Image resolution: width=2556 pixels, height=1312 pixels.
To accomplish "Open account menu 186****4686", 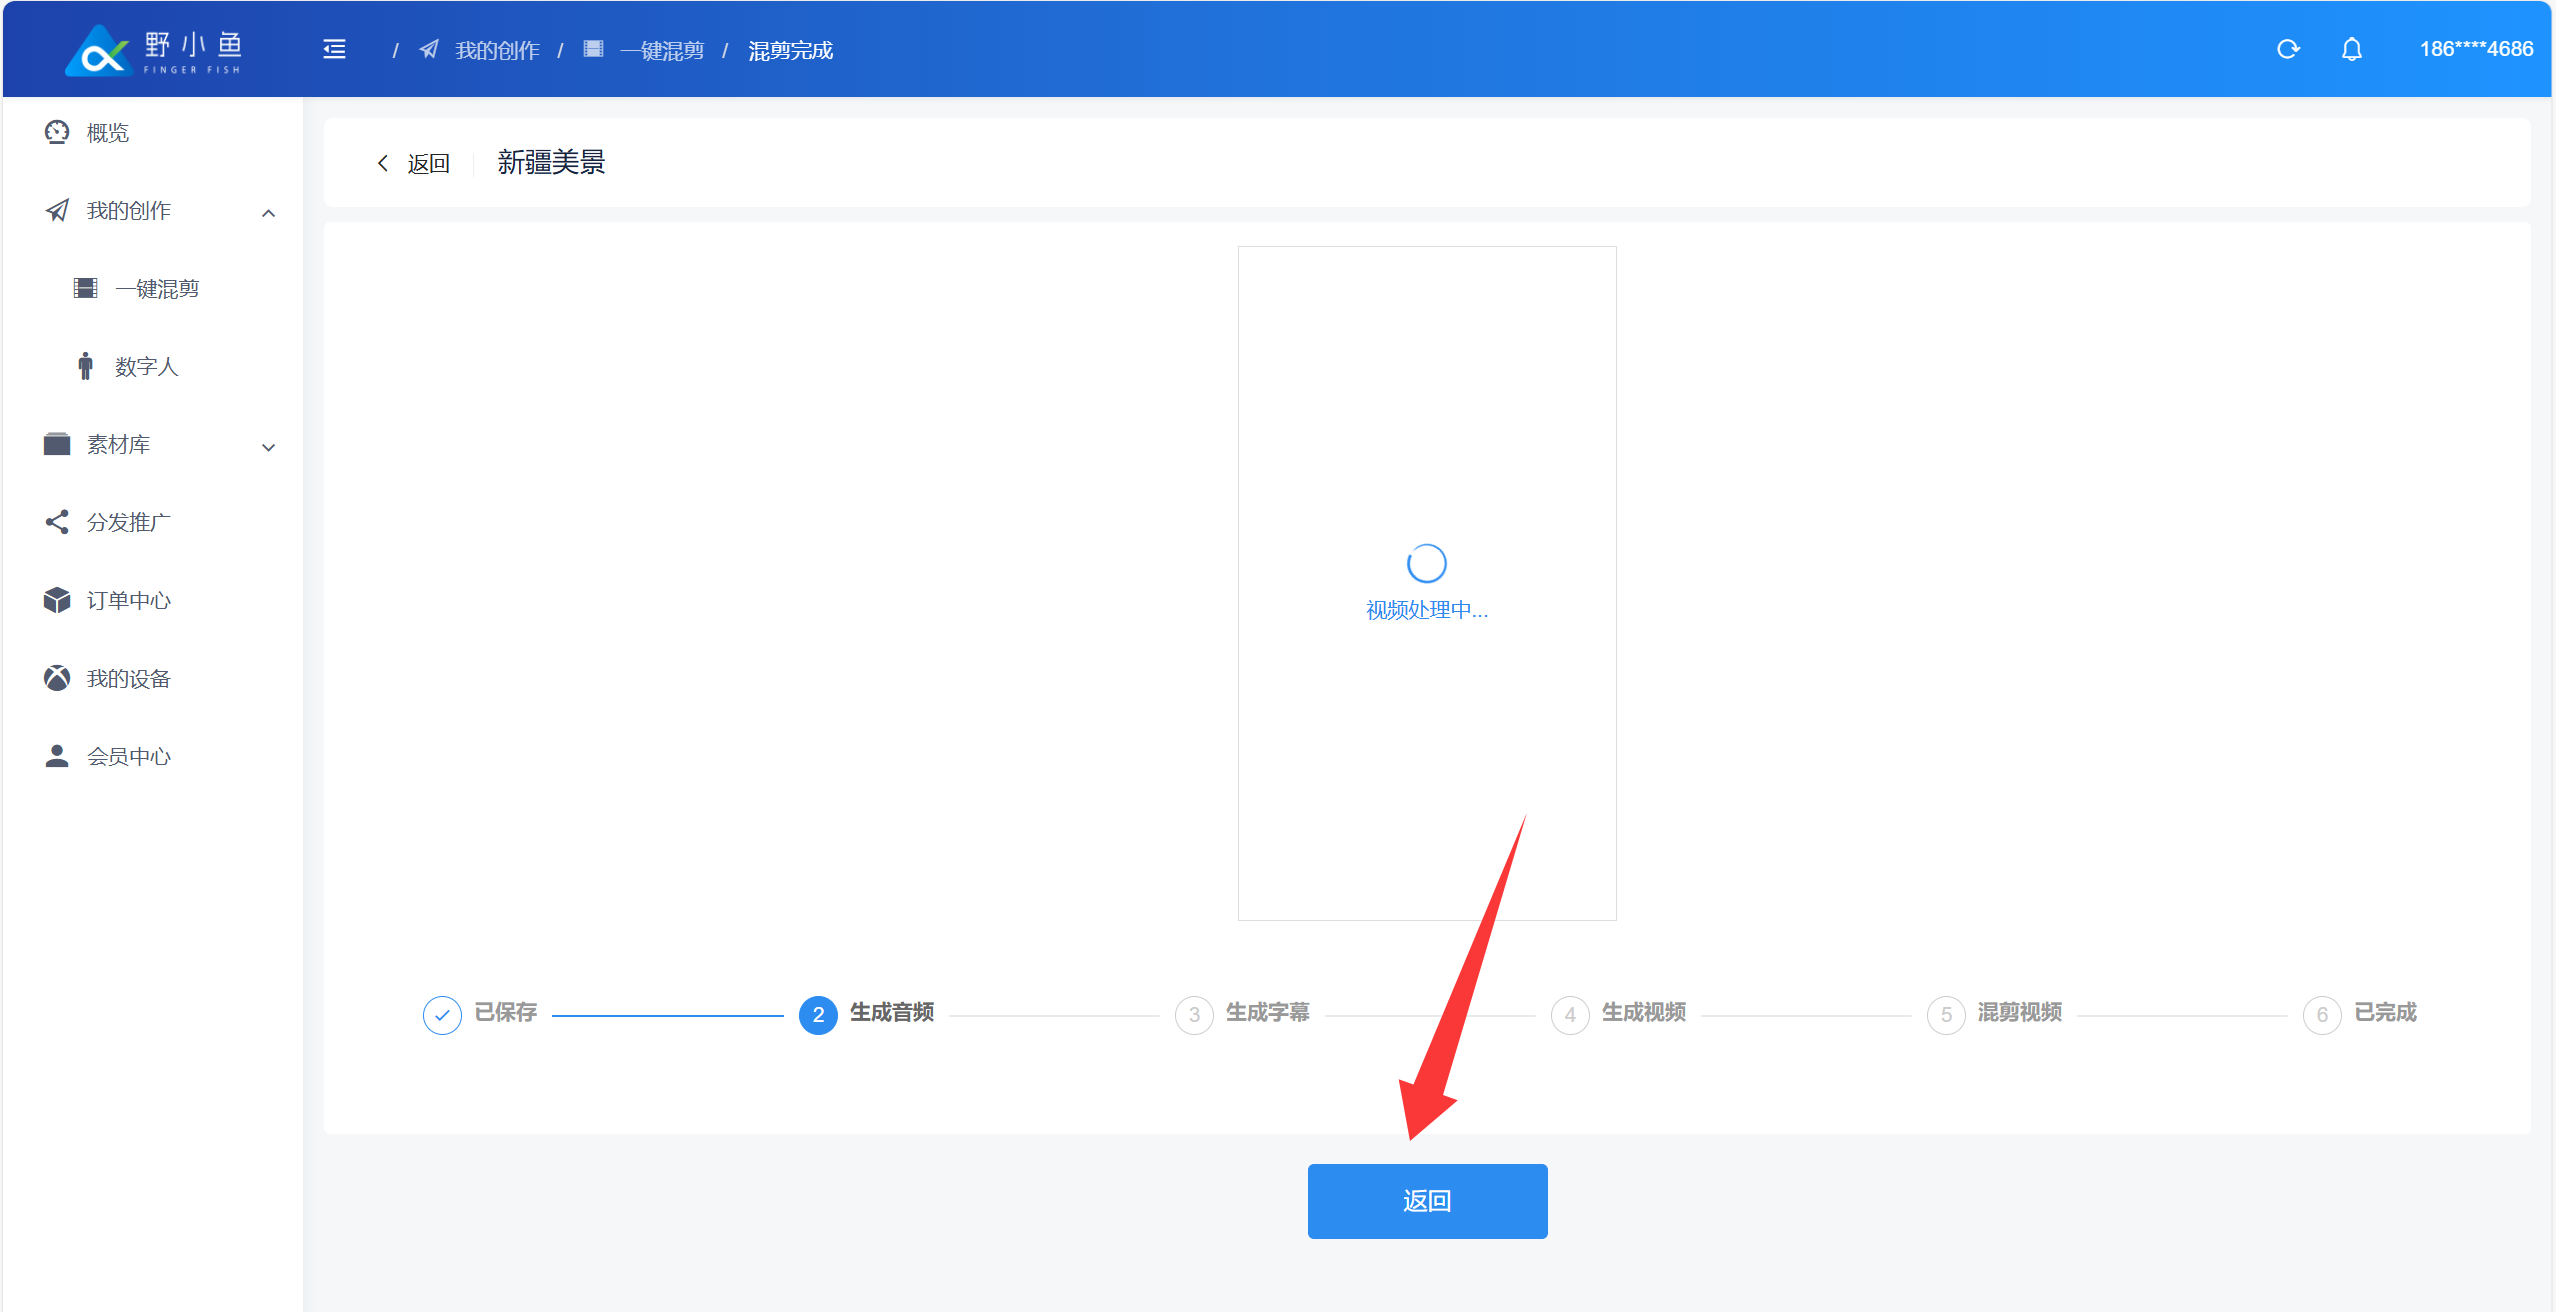I will pyautogui.click(x=2475, y=49).
